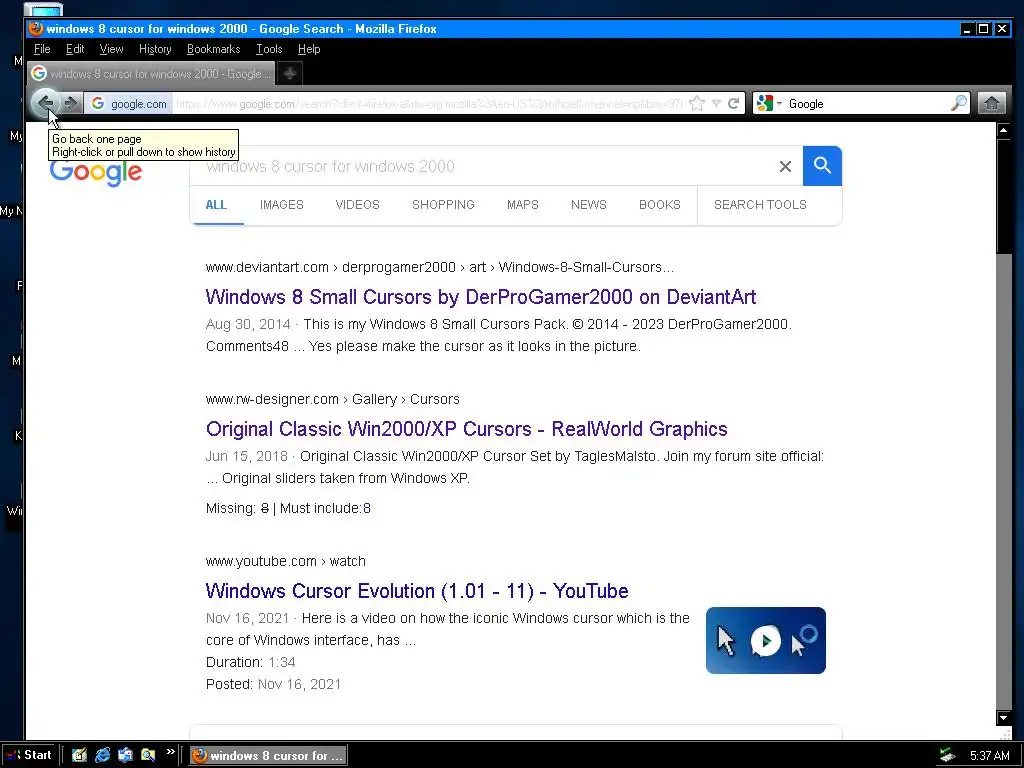This screenshot has width=1024, height=768.
Task: Open the Help menu
Action: click(x=309, y=49)
